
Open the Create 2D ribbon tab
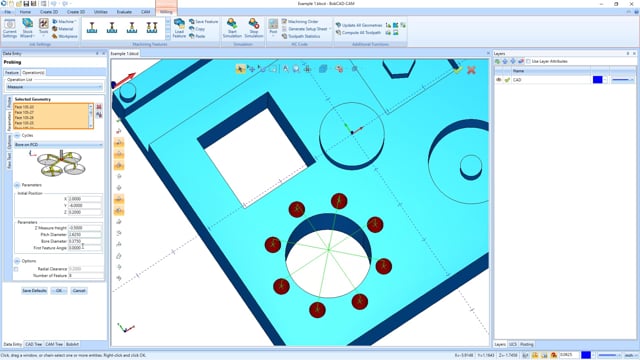[x=49, y=12]
